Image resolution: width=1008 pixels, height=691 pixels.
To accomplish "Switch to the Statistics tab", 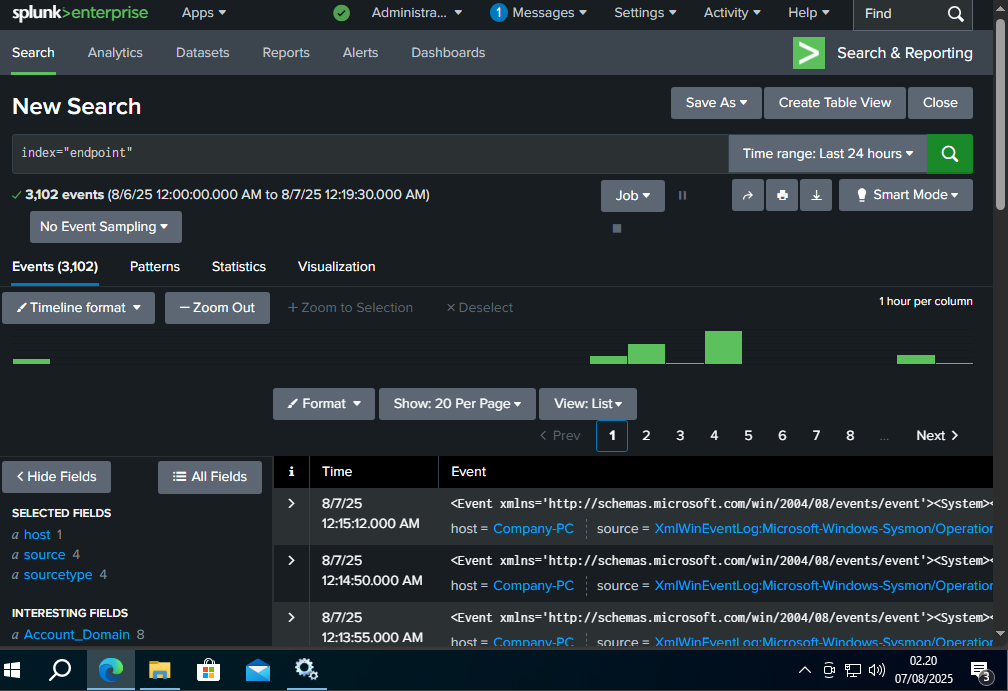I will pyautogui.click(x=238, y=267).
